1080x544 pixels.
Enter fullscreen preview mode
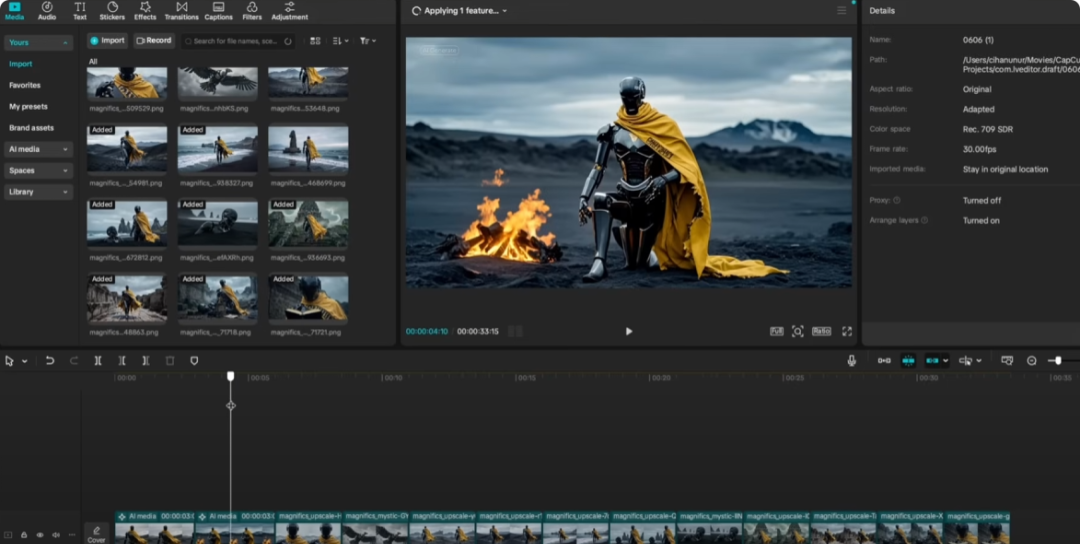847,331
